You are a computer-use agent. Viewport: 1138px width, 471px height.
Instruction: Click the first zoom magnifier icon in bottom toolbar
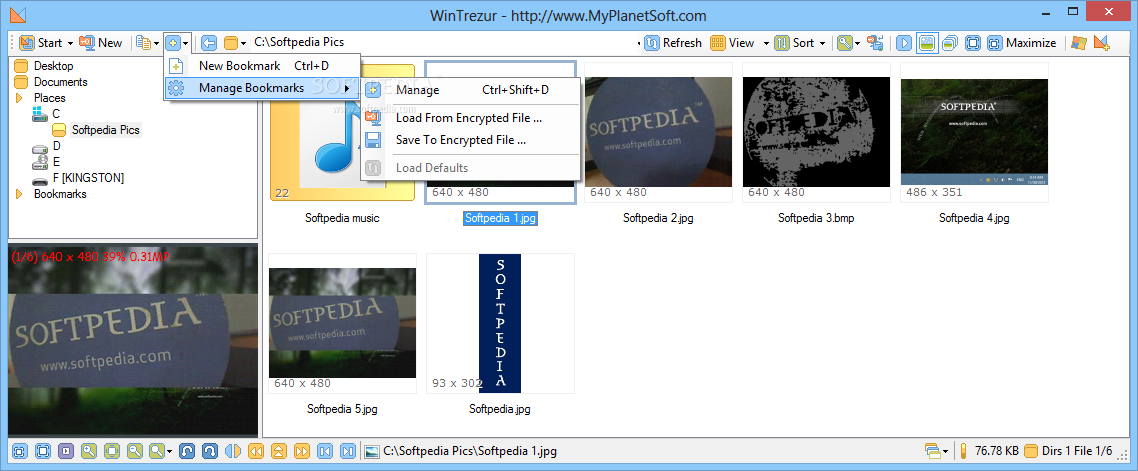[89, 451]
